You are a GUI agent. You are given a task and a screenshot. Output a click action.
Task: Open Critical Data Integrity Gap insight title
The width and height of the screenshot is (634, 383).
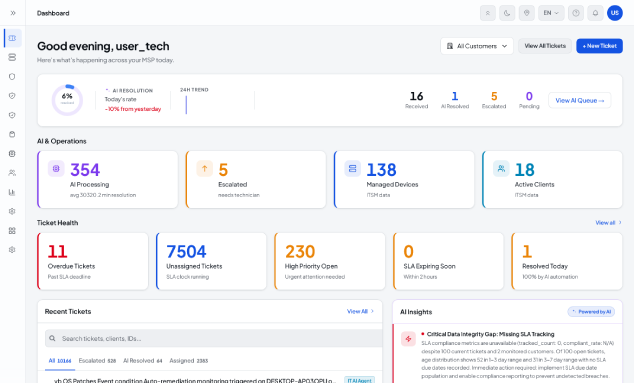click(490, 334)
